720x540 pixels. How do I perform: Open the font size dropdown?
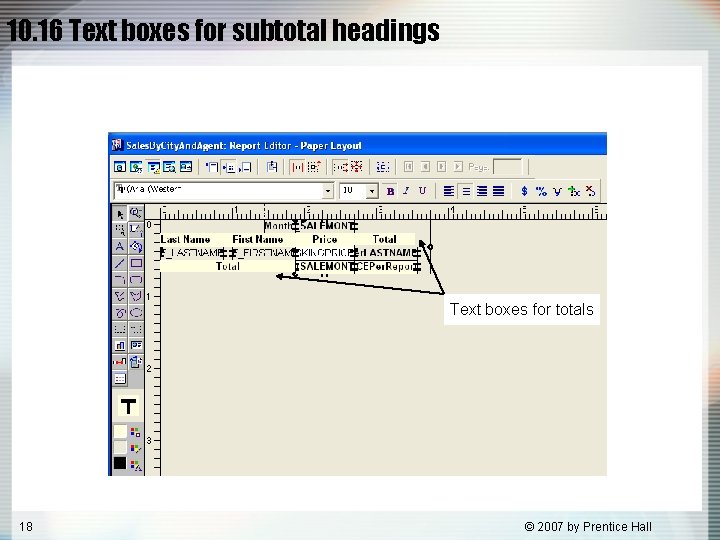tap(372, 191)
